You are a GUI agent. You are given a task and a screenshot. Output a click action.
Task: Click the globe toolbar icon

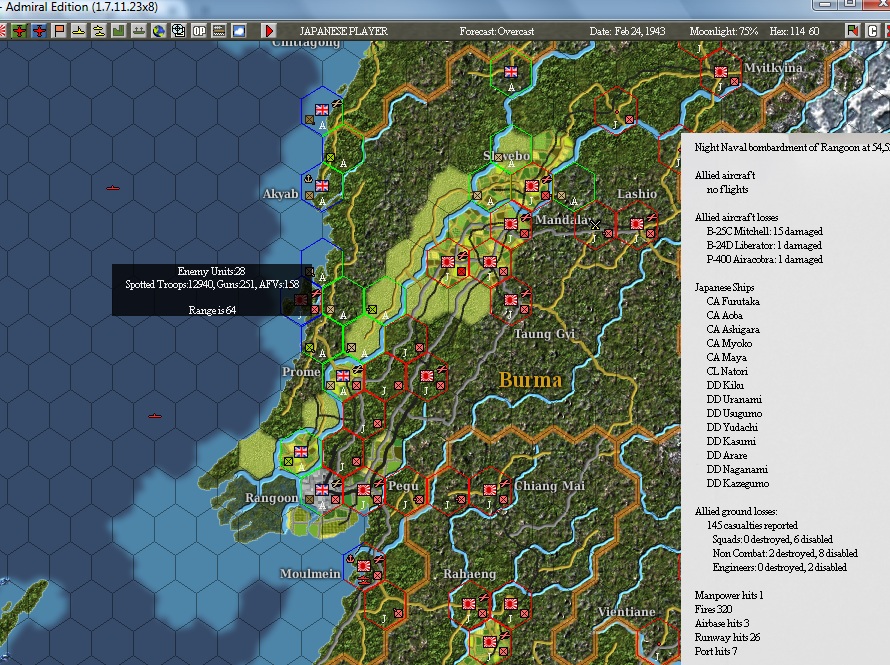158,31
